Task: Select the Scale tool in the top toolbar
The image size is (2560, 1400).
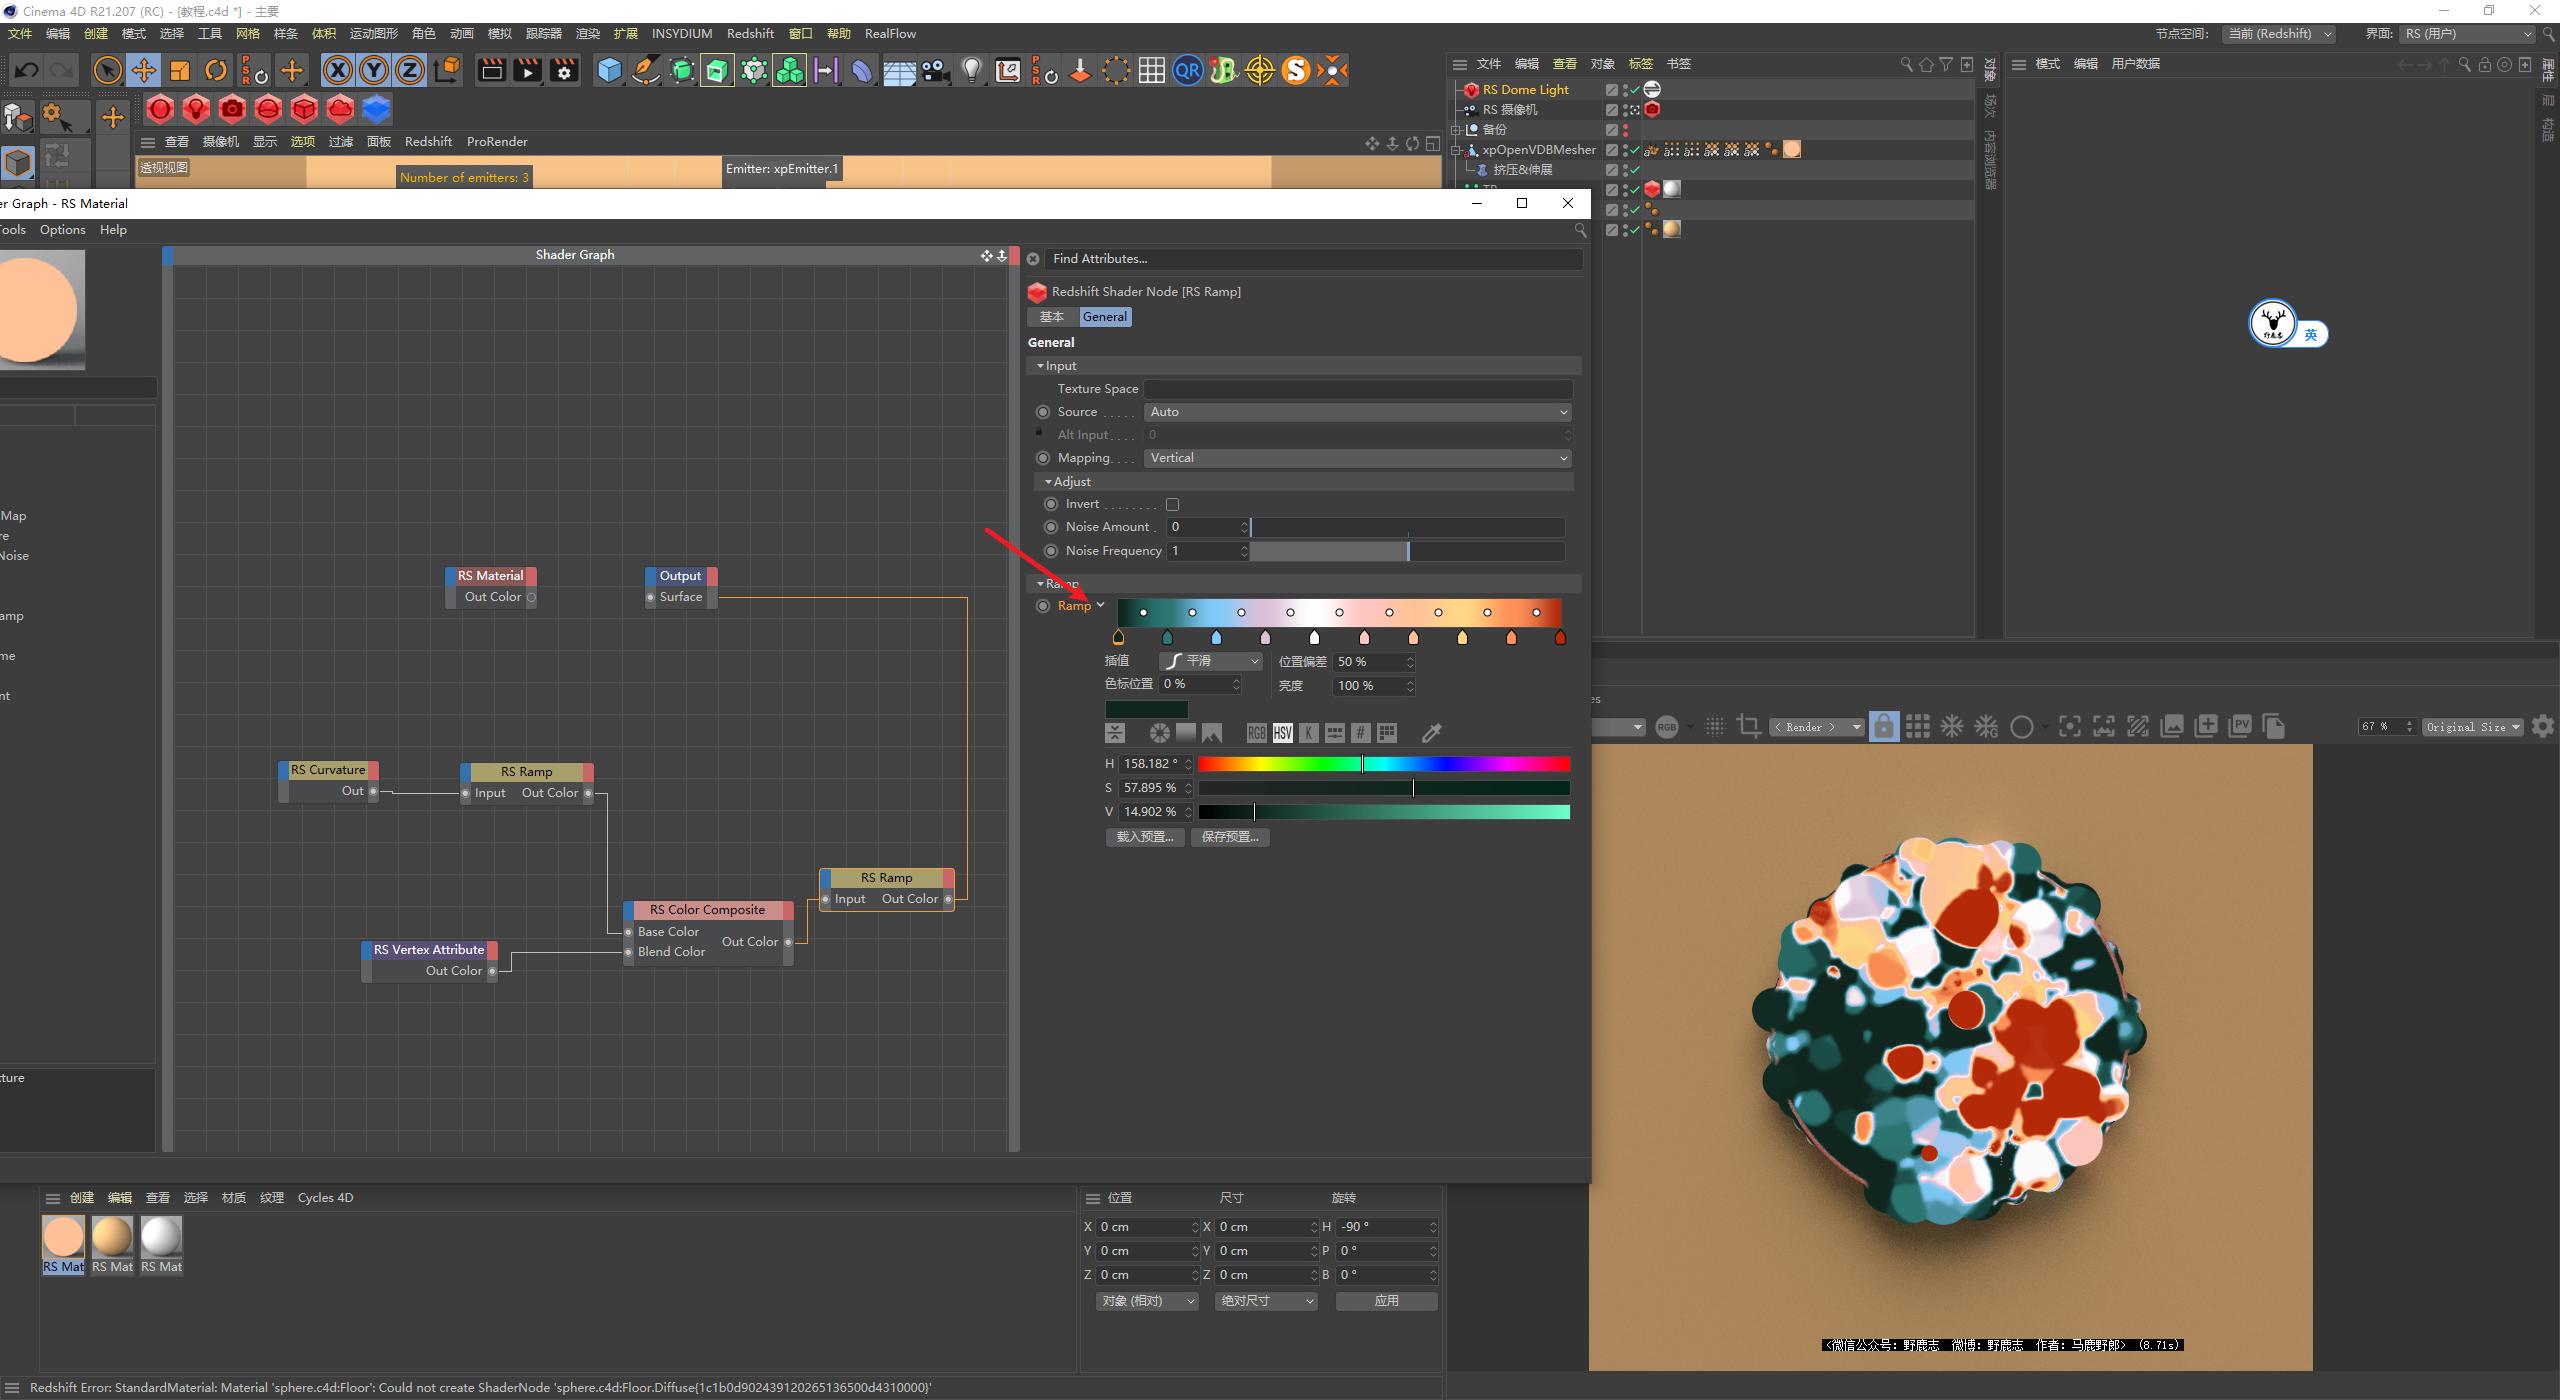Action: (x=180, y=70)
